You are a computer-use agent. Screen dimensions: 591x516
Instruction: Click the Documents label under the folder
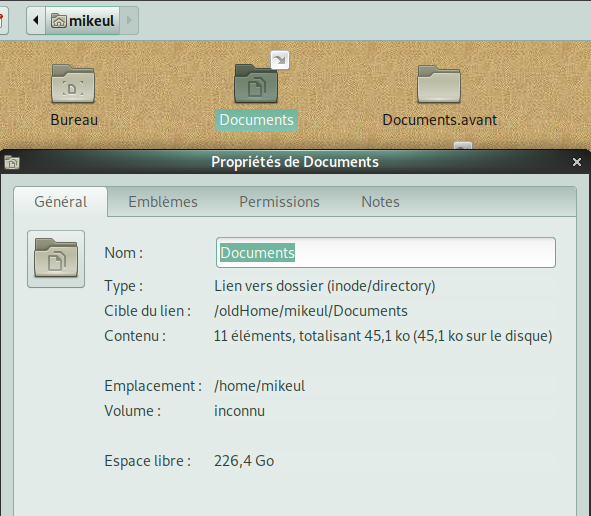(256, 120)
